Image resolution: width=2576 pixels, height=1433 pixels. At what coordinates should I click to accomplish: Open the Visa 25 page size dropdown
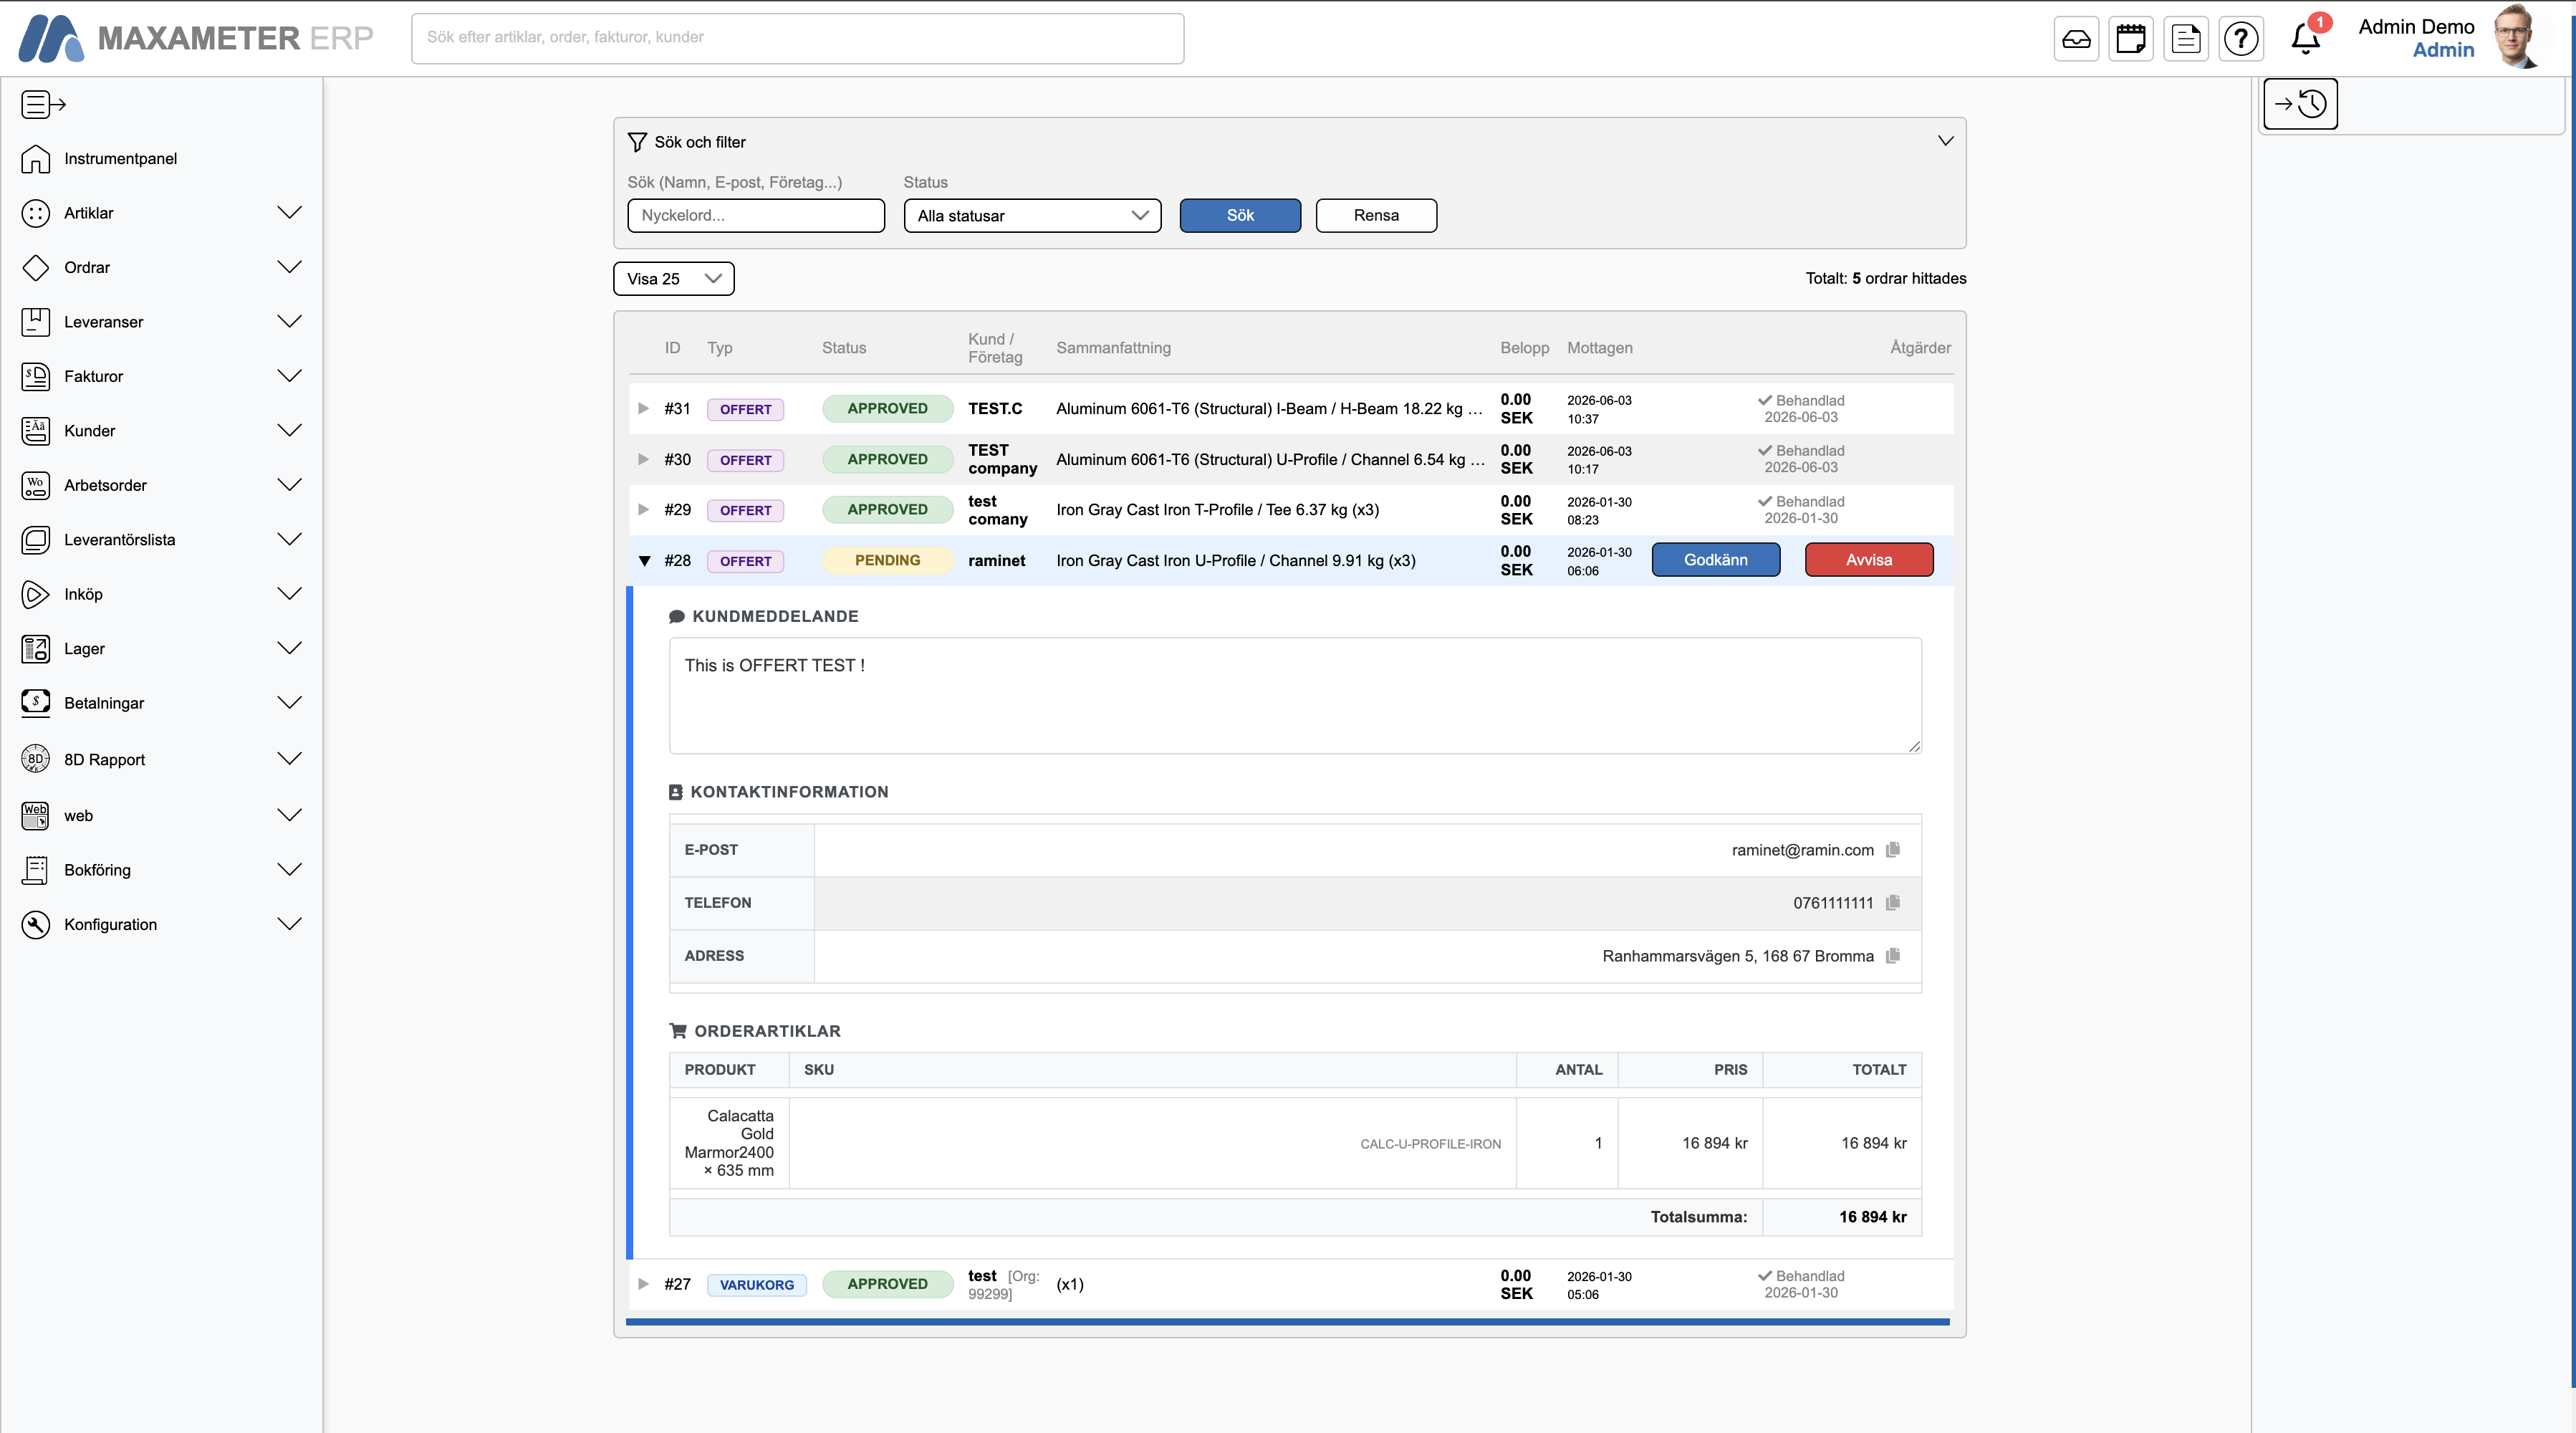click(673, 279)
